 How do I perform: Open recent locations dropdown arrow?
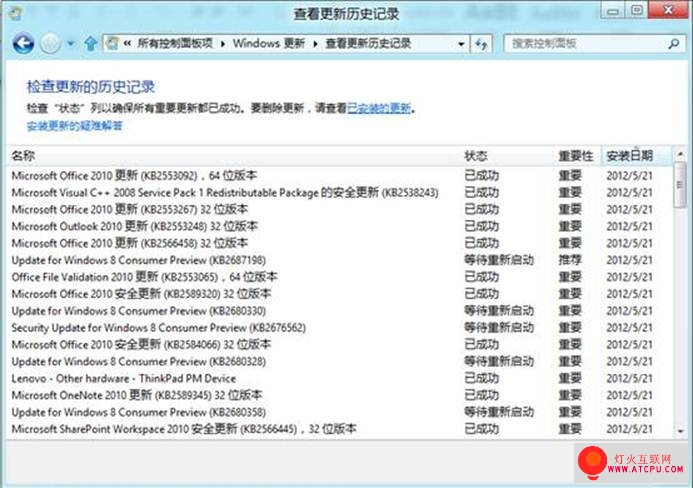(x=71, y=44)
